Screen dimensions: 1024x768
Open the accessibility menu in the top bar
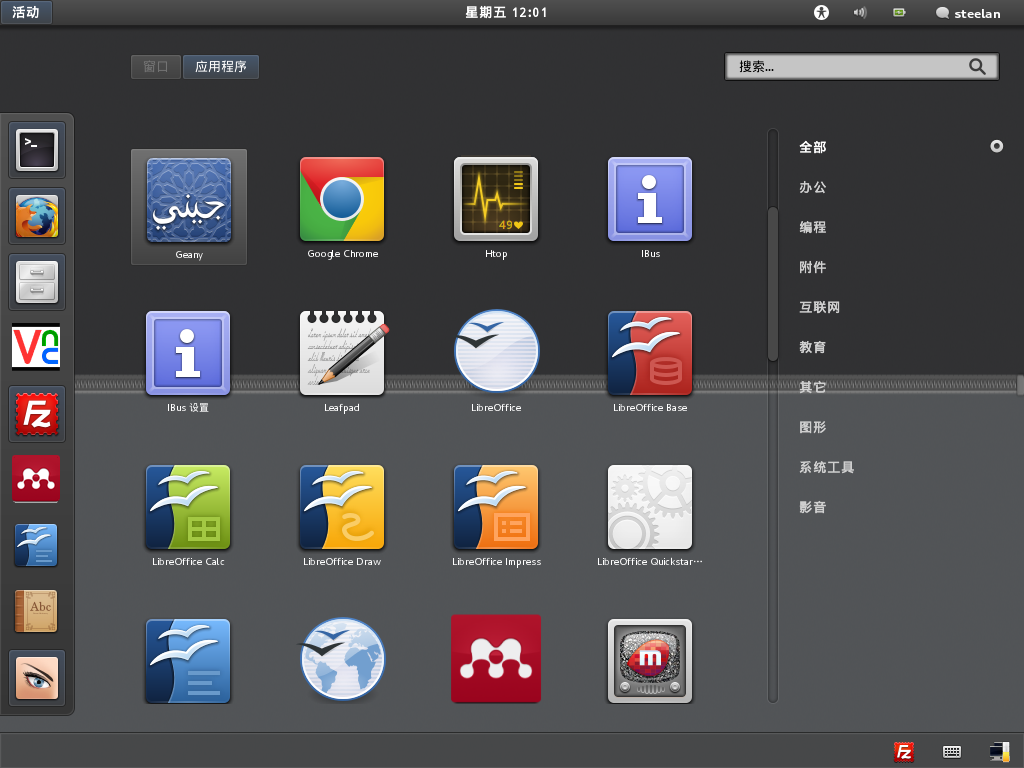click(822, 12)
